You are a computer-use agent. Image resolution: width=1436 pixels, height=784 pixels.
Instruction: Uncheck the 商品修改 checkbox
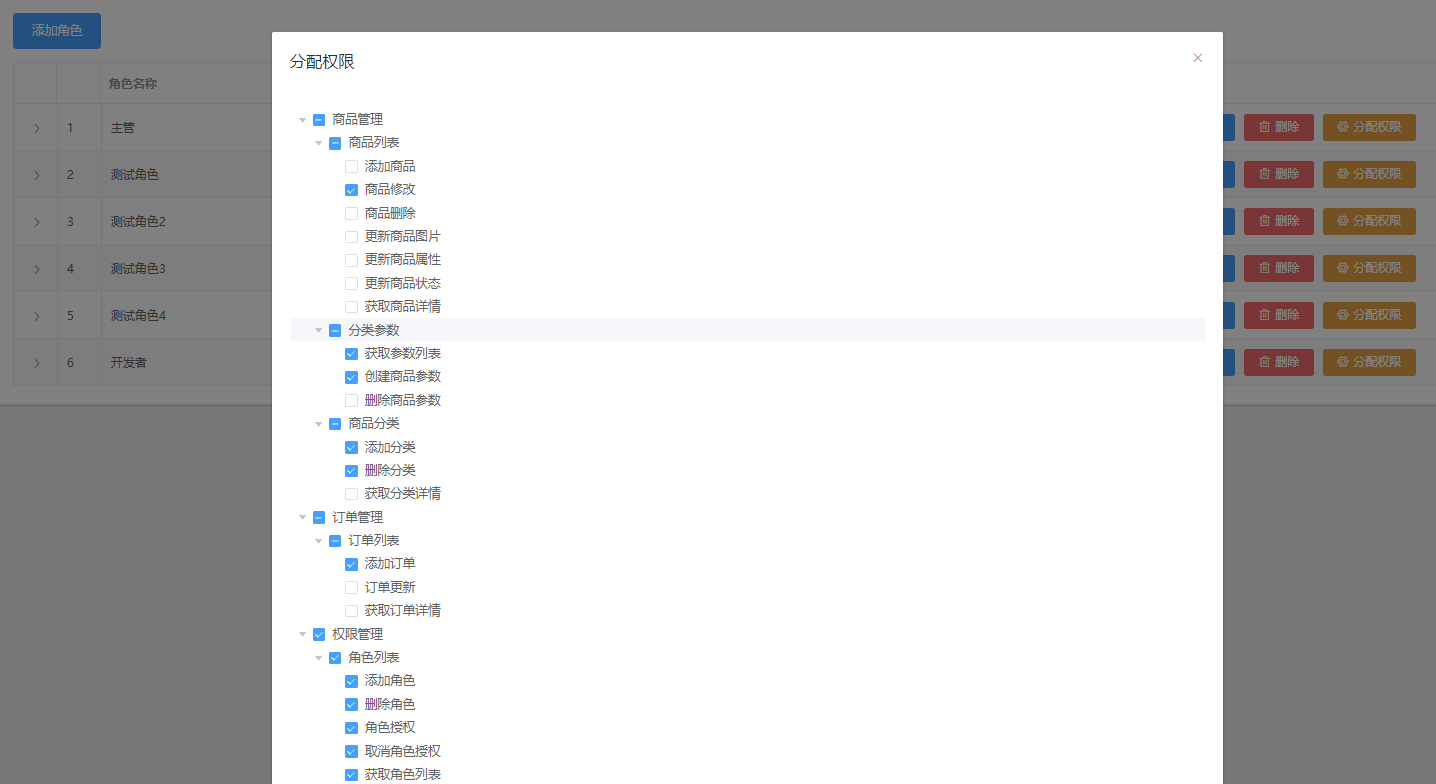351,190
